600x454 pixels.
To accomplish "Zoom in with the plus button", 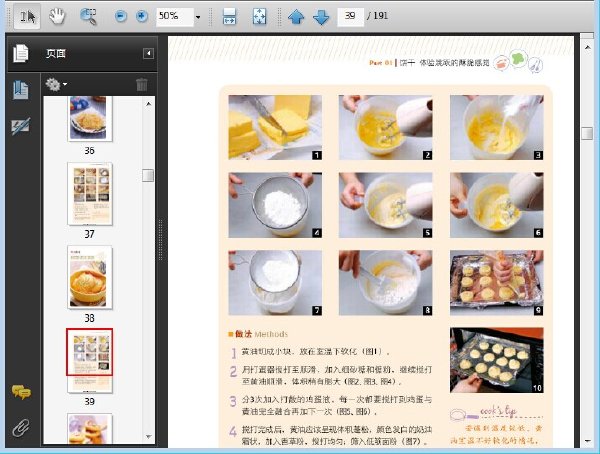I will click(142, 16).
